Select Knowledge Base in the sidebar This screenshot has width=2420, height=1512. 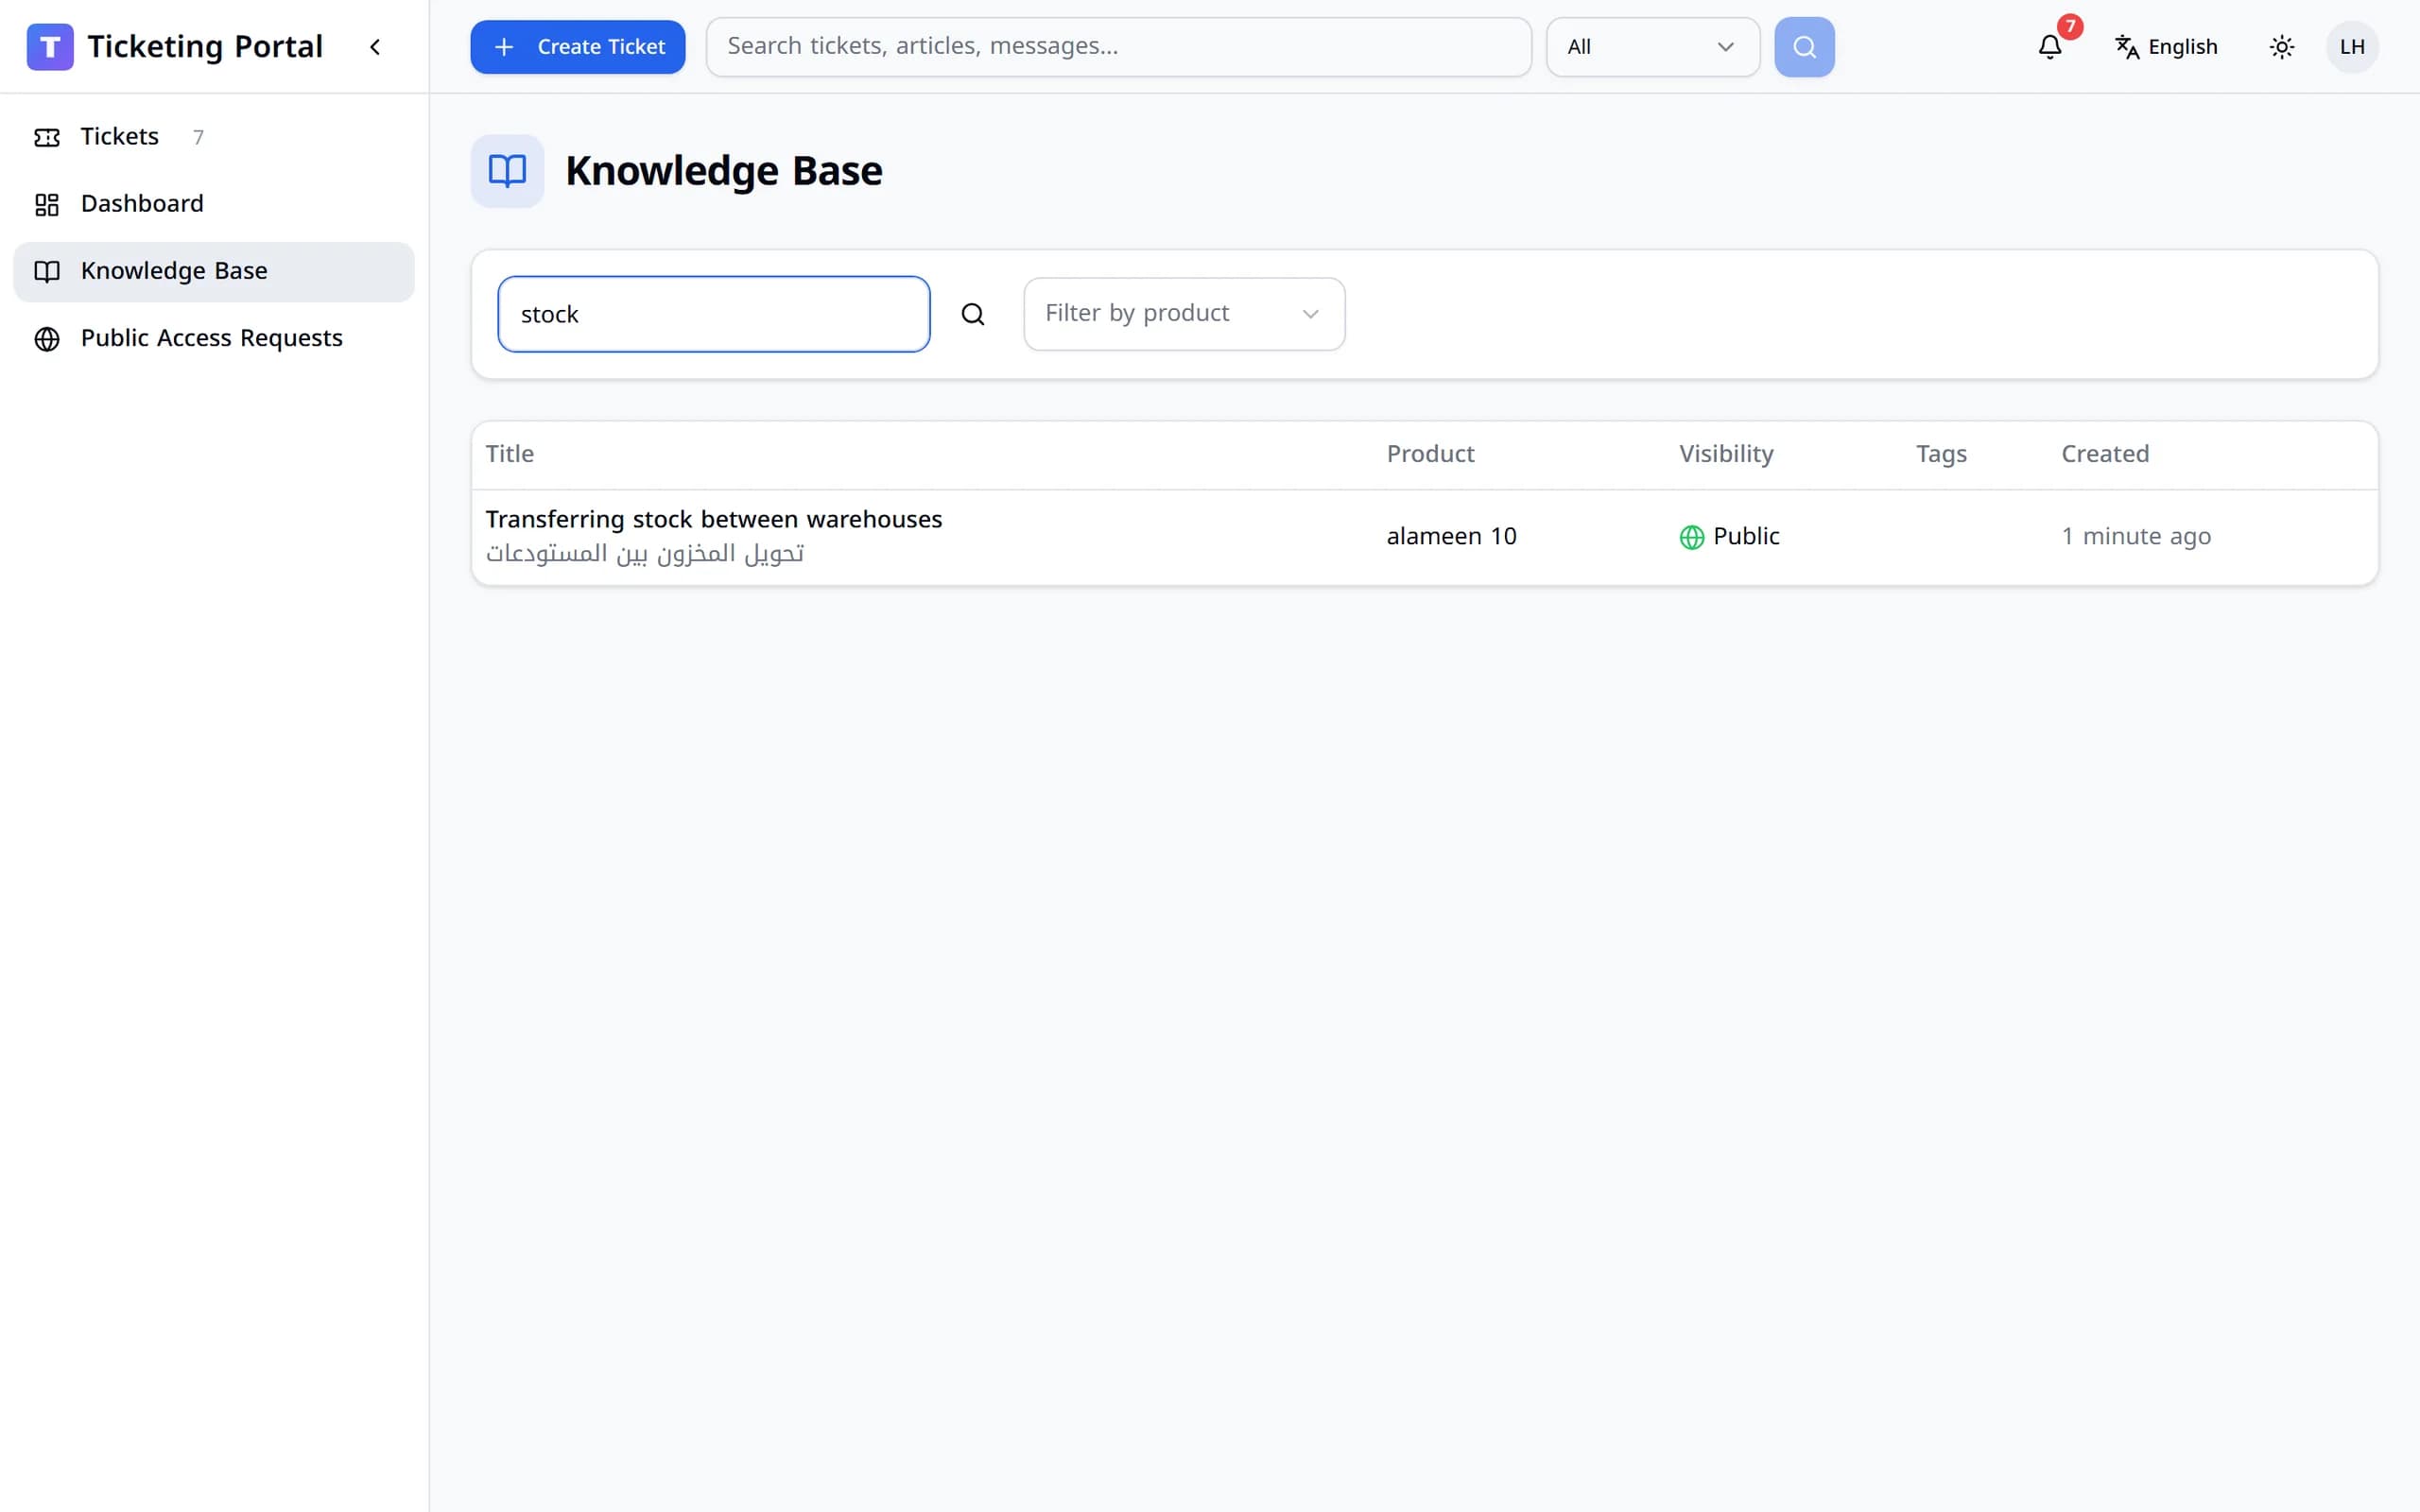[214, 271]
